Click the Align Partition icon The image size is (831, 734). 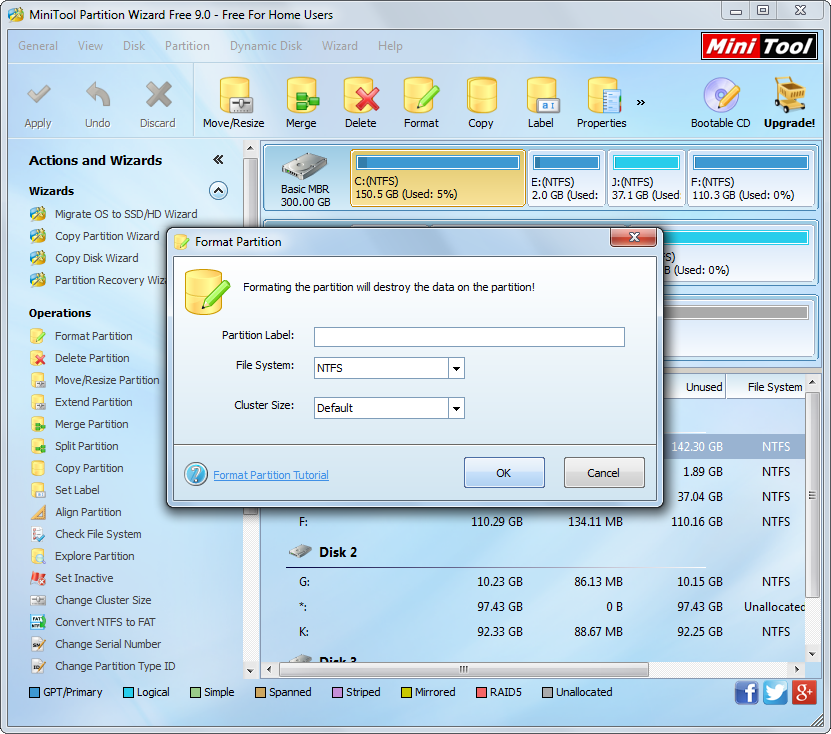(38, 512)
